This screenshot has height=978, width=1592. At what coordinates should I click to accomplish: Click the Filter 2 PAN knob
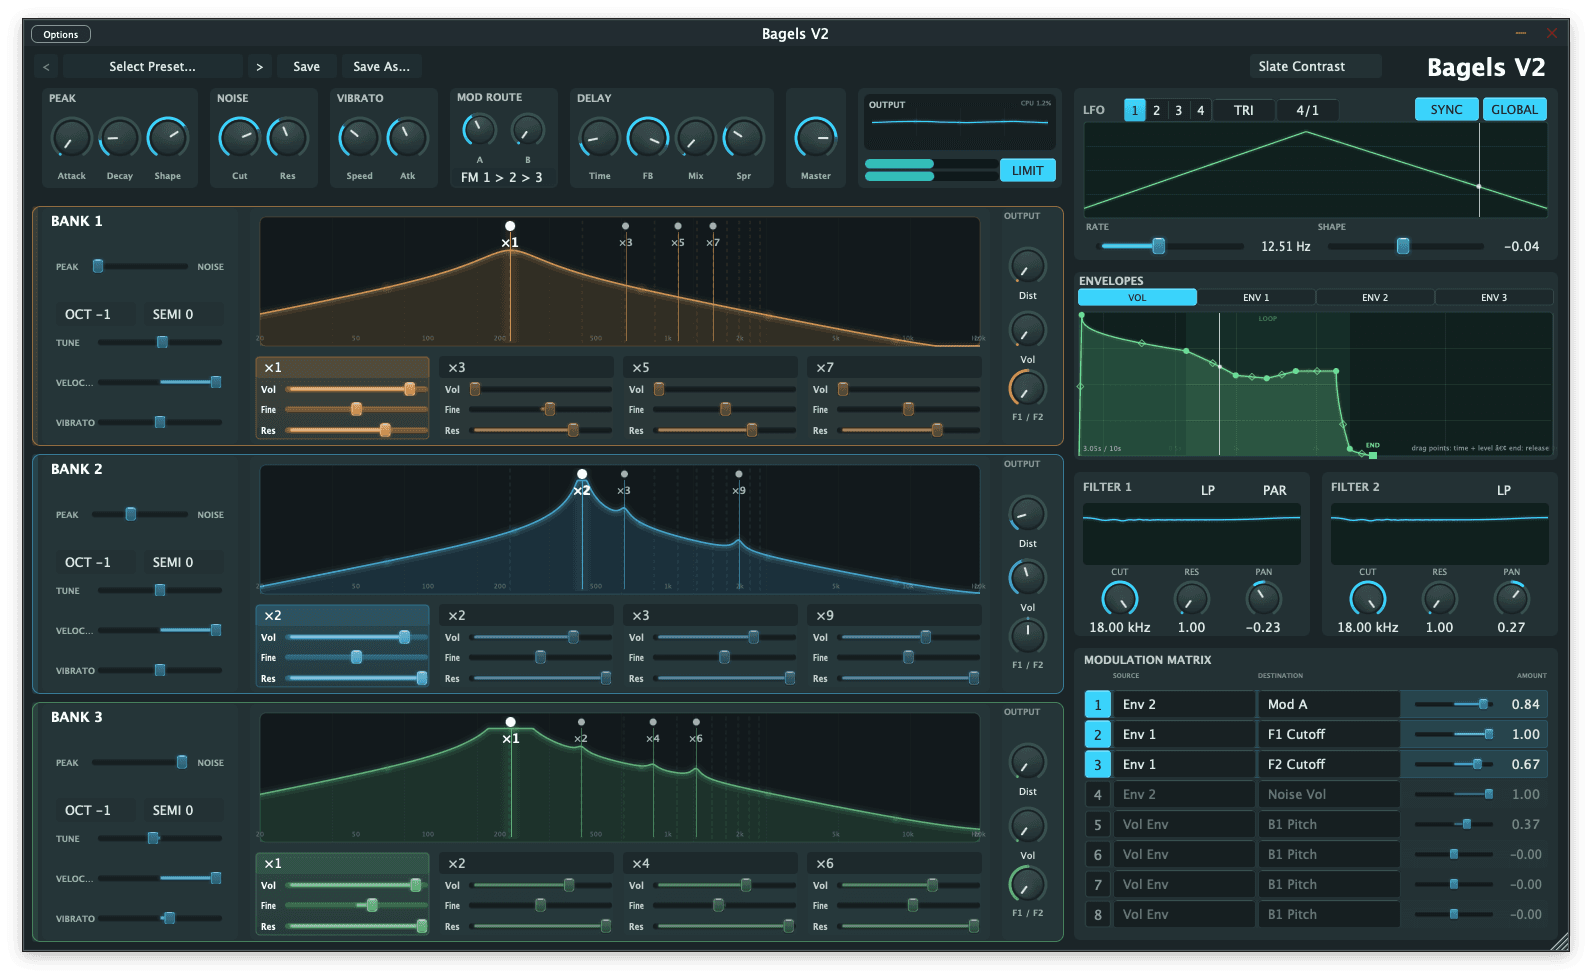point(1511,599)
